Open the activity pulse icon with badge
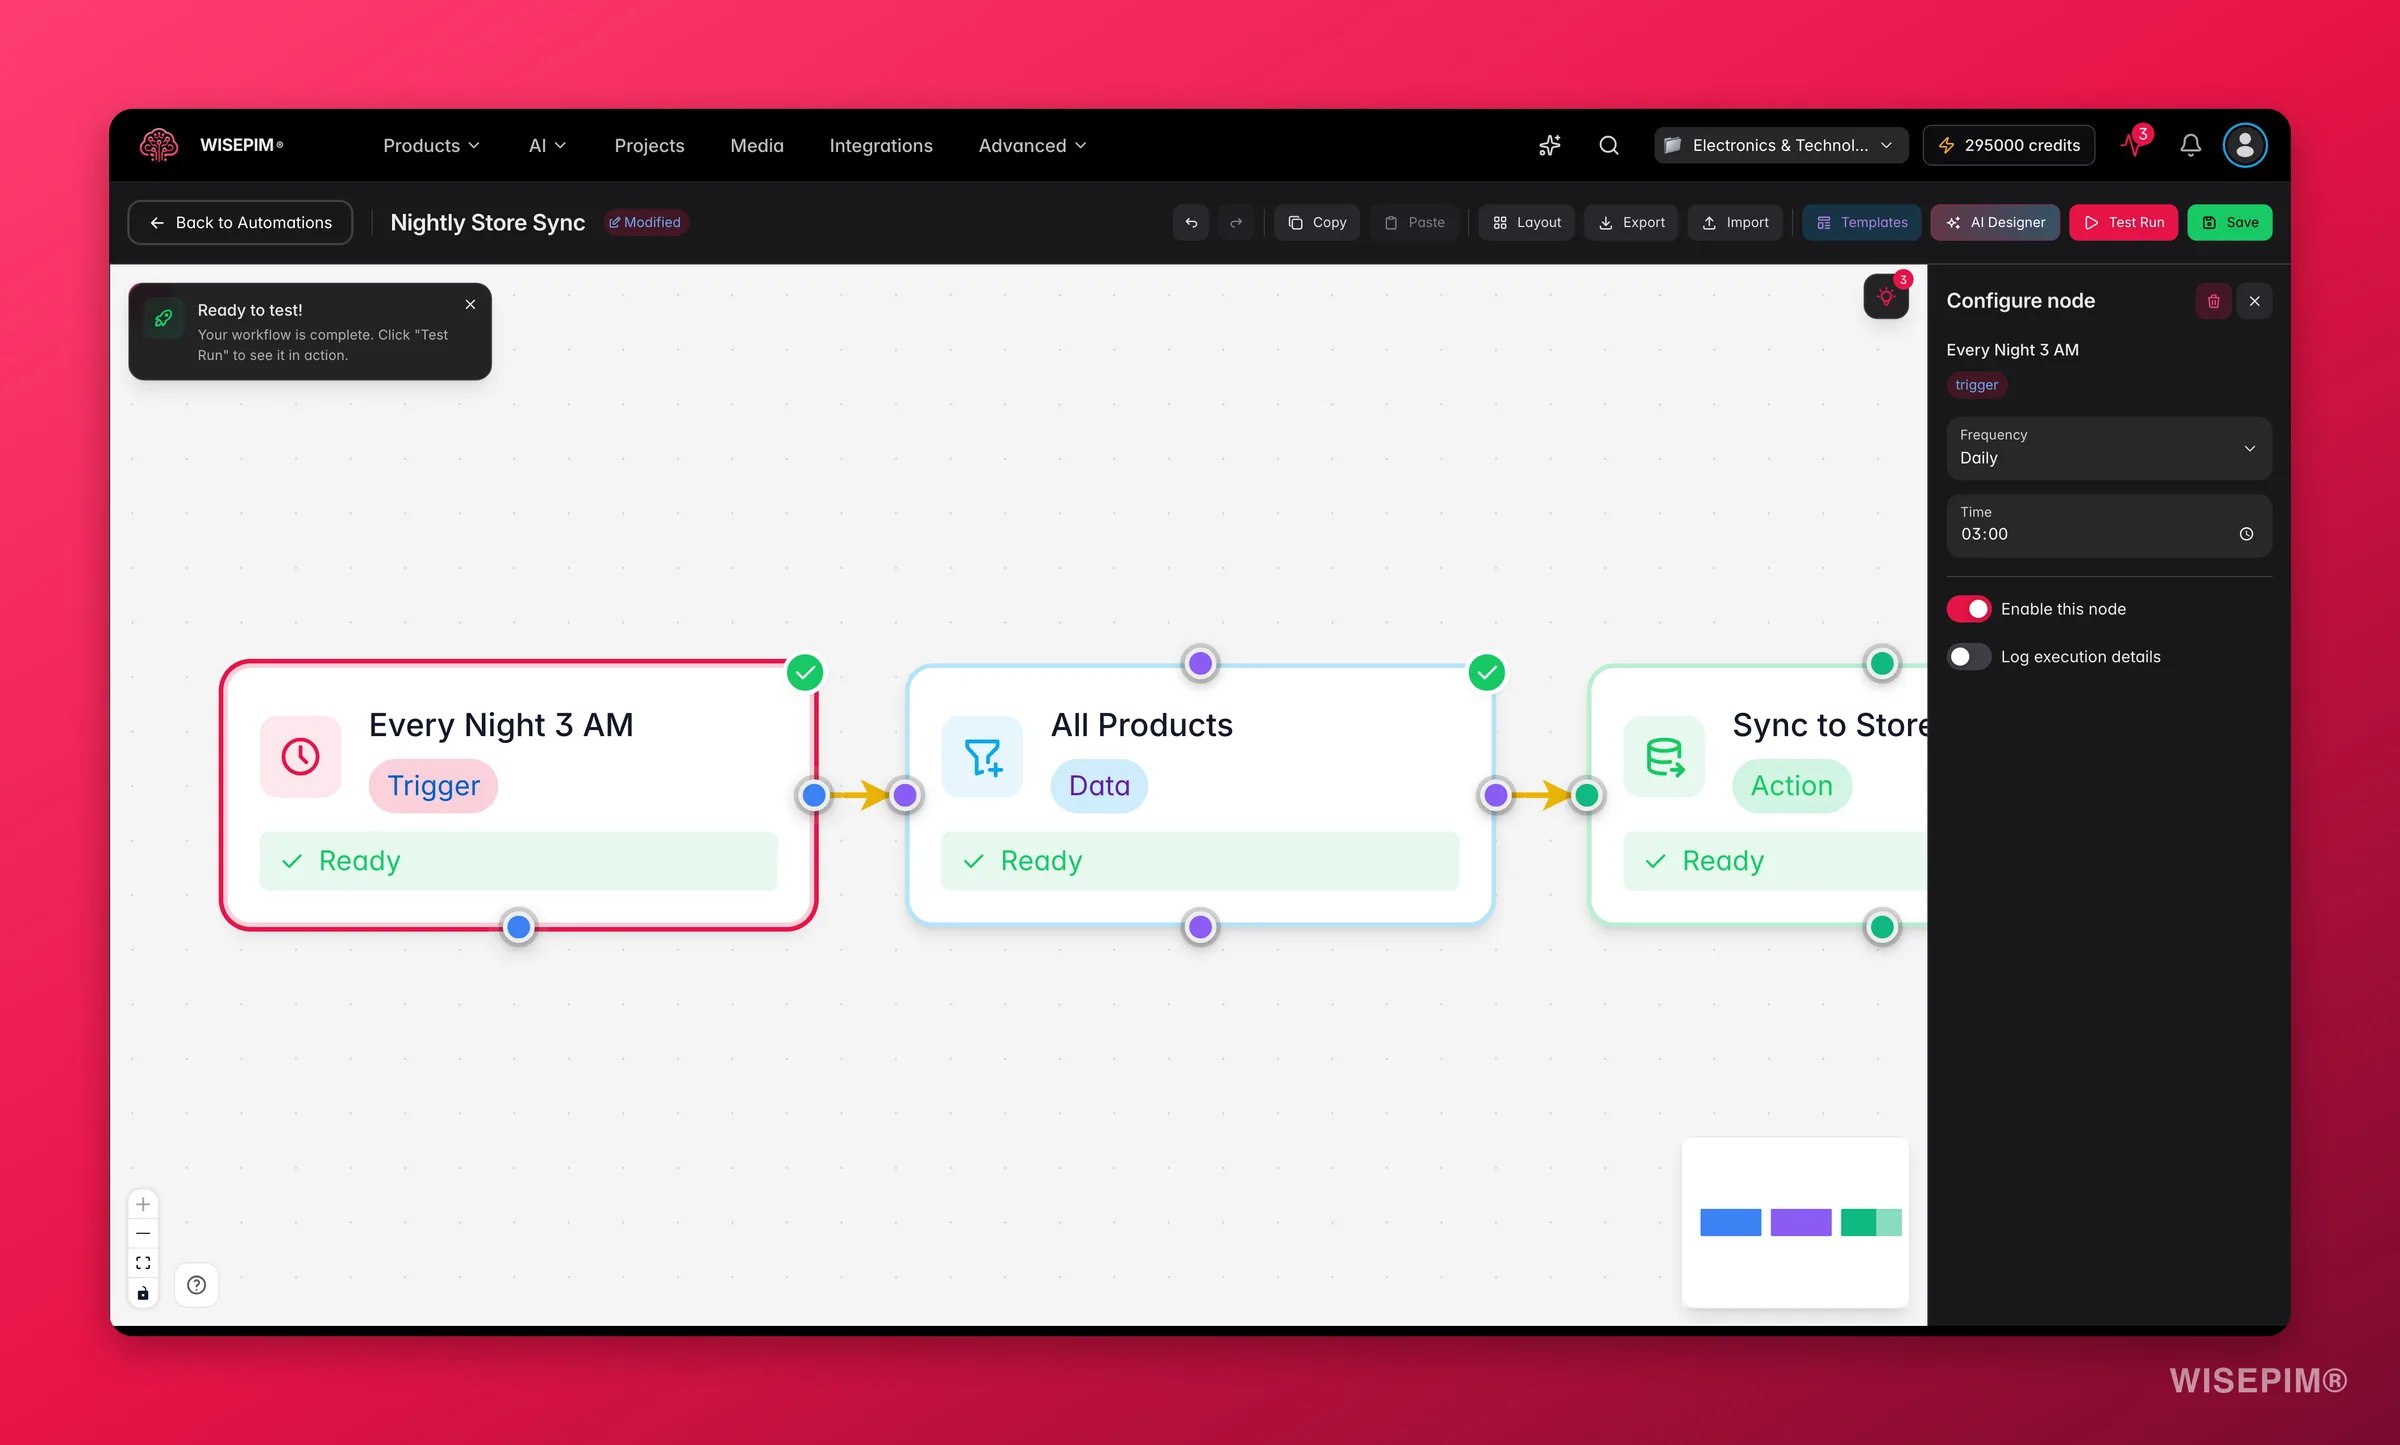2400x1445 pixels. pyautogui.click(x=2134, y=143)
